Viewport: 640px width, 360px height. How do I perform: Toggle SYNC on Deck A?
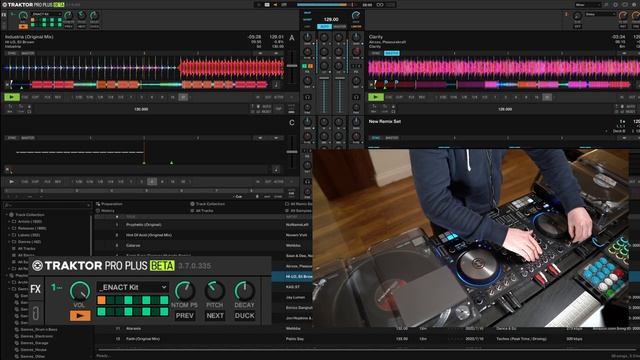click(x=12, y=53)
